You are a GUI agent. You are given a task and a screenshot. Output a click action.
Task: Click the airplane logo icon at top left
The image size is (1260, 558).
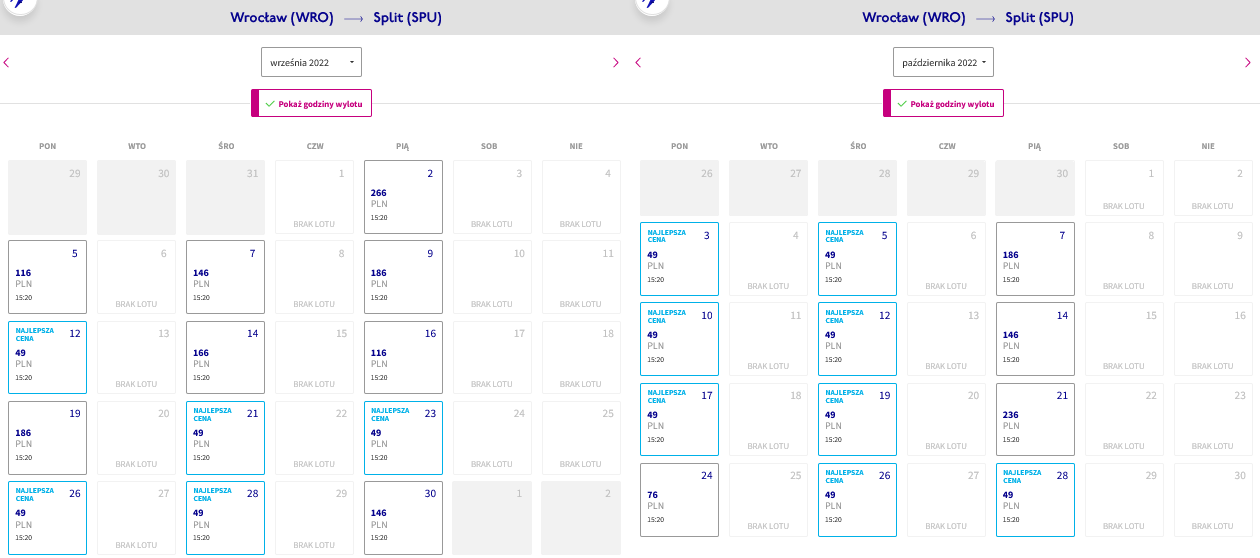[18, 3]
